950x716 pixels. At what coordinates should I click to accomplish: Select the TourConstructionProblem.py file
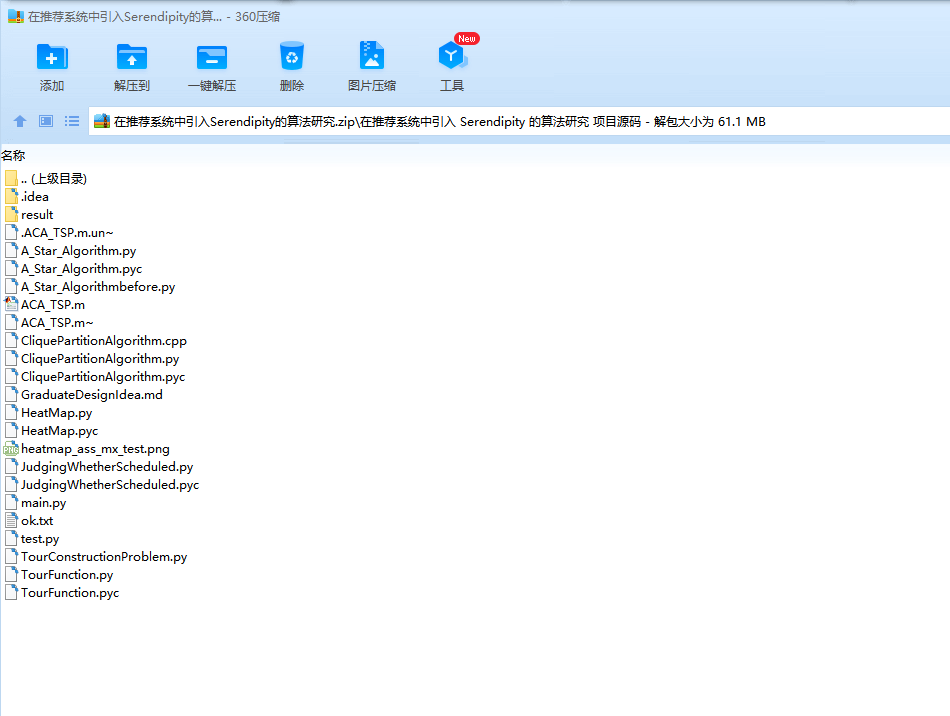click(x=104, y=557)
